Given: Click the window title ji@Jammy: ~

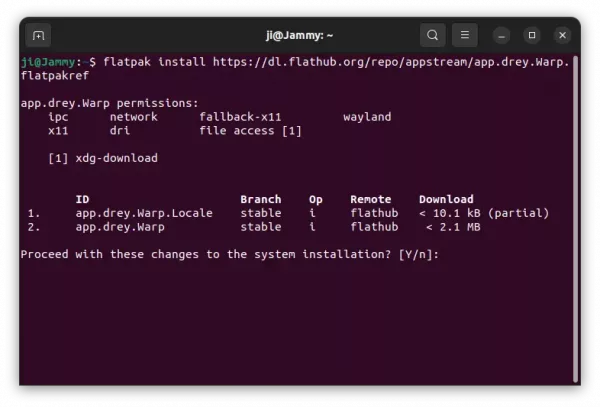Looking at the screenshot, I should click(300, 36).
